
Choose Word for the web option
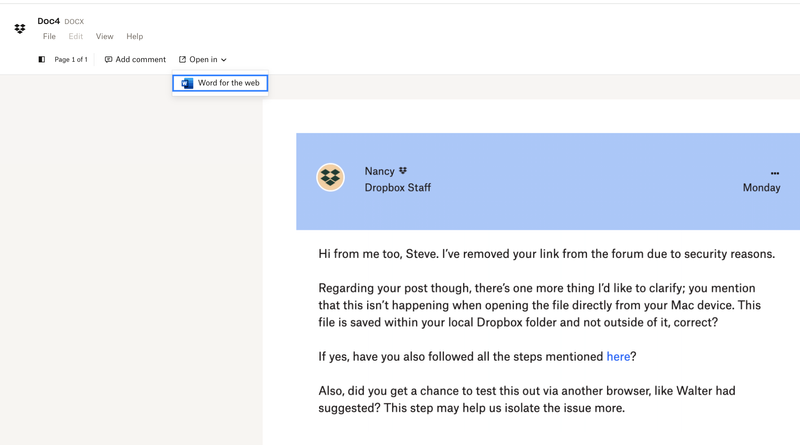tap(228, 83)
